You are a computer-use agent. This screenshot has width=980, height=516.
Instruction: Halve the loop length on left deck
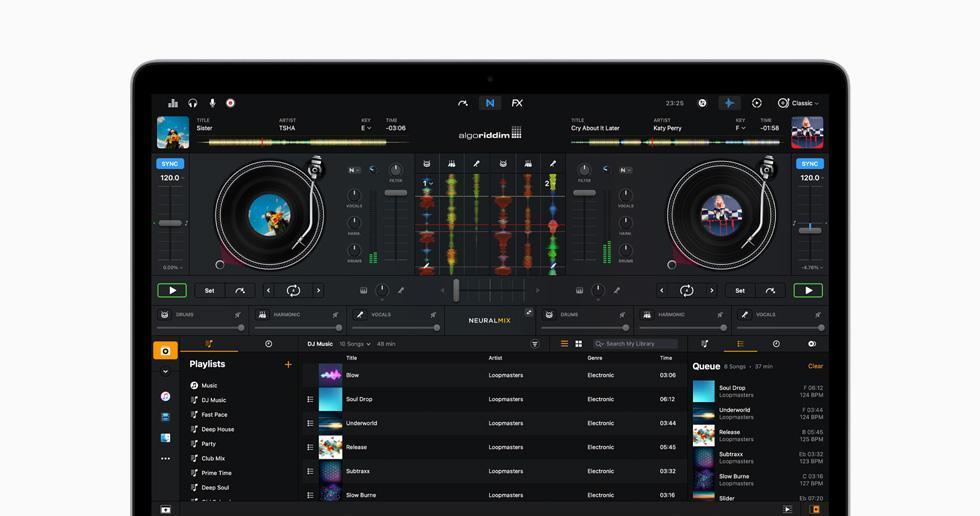click(269, 290)
